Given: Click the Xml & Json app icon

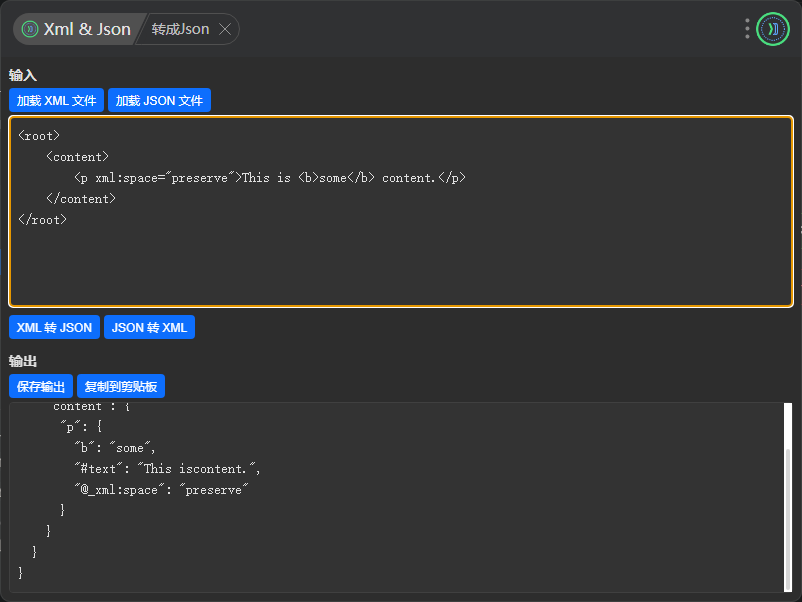Looking at the screenshot, I should pyautogui.click(x=30, y=29).
